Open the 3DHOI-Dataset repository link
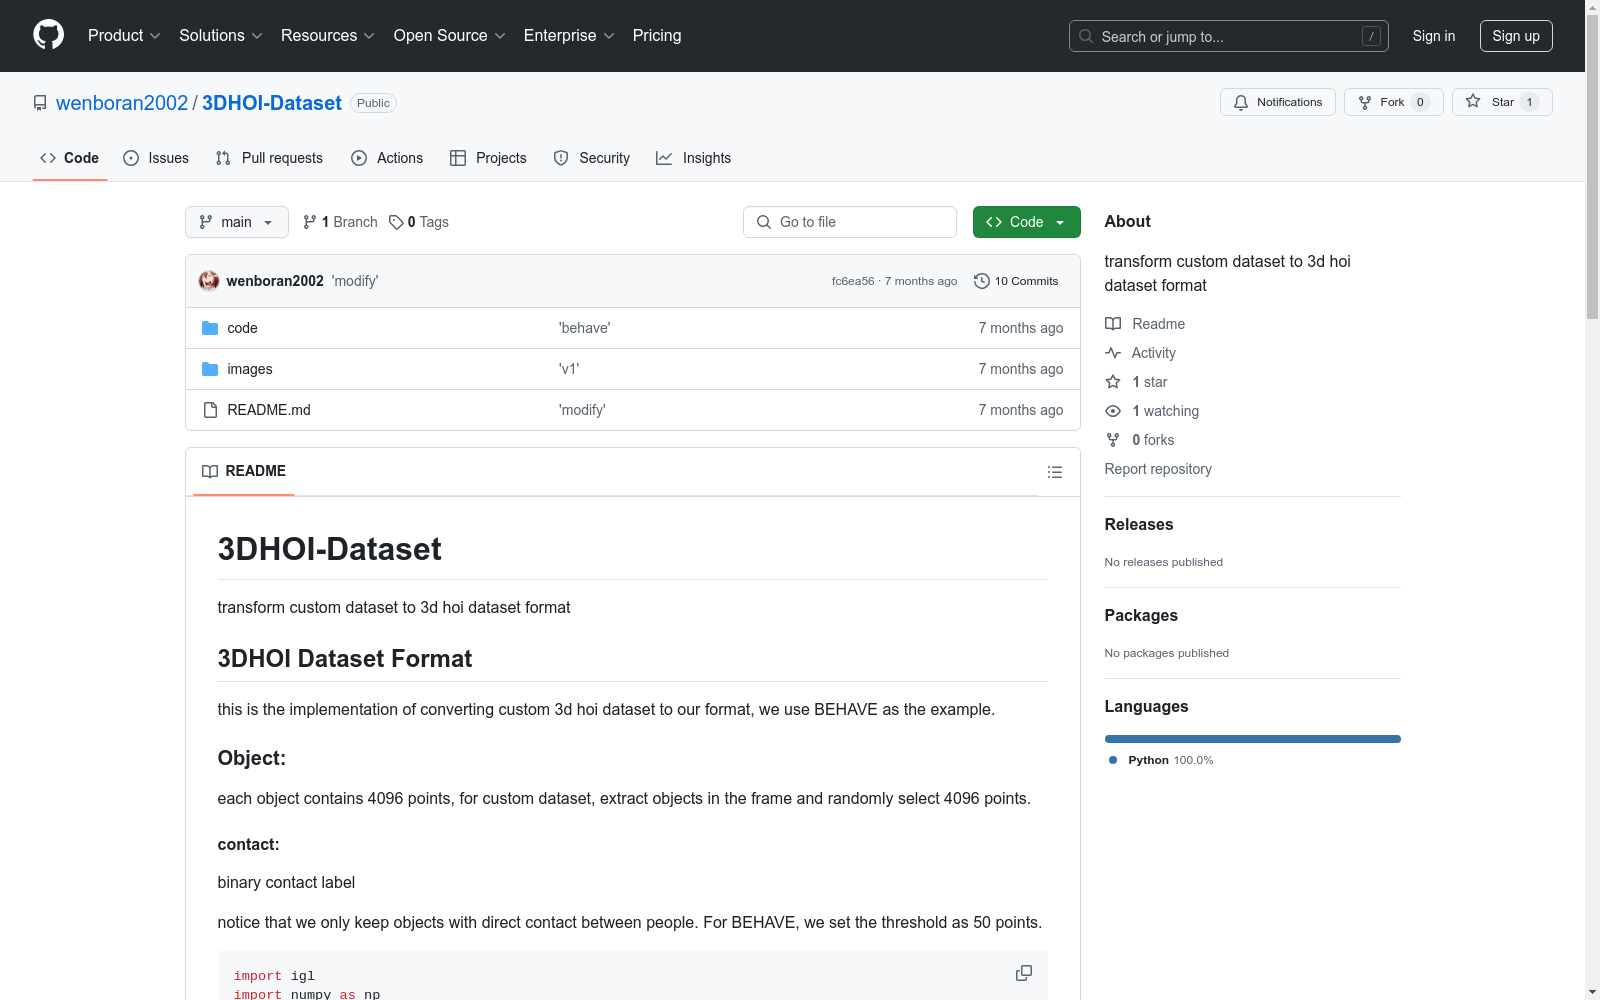The image size is (1600, 1000). click(x=272, y=103)
